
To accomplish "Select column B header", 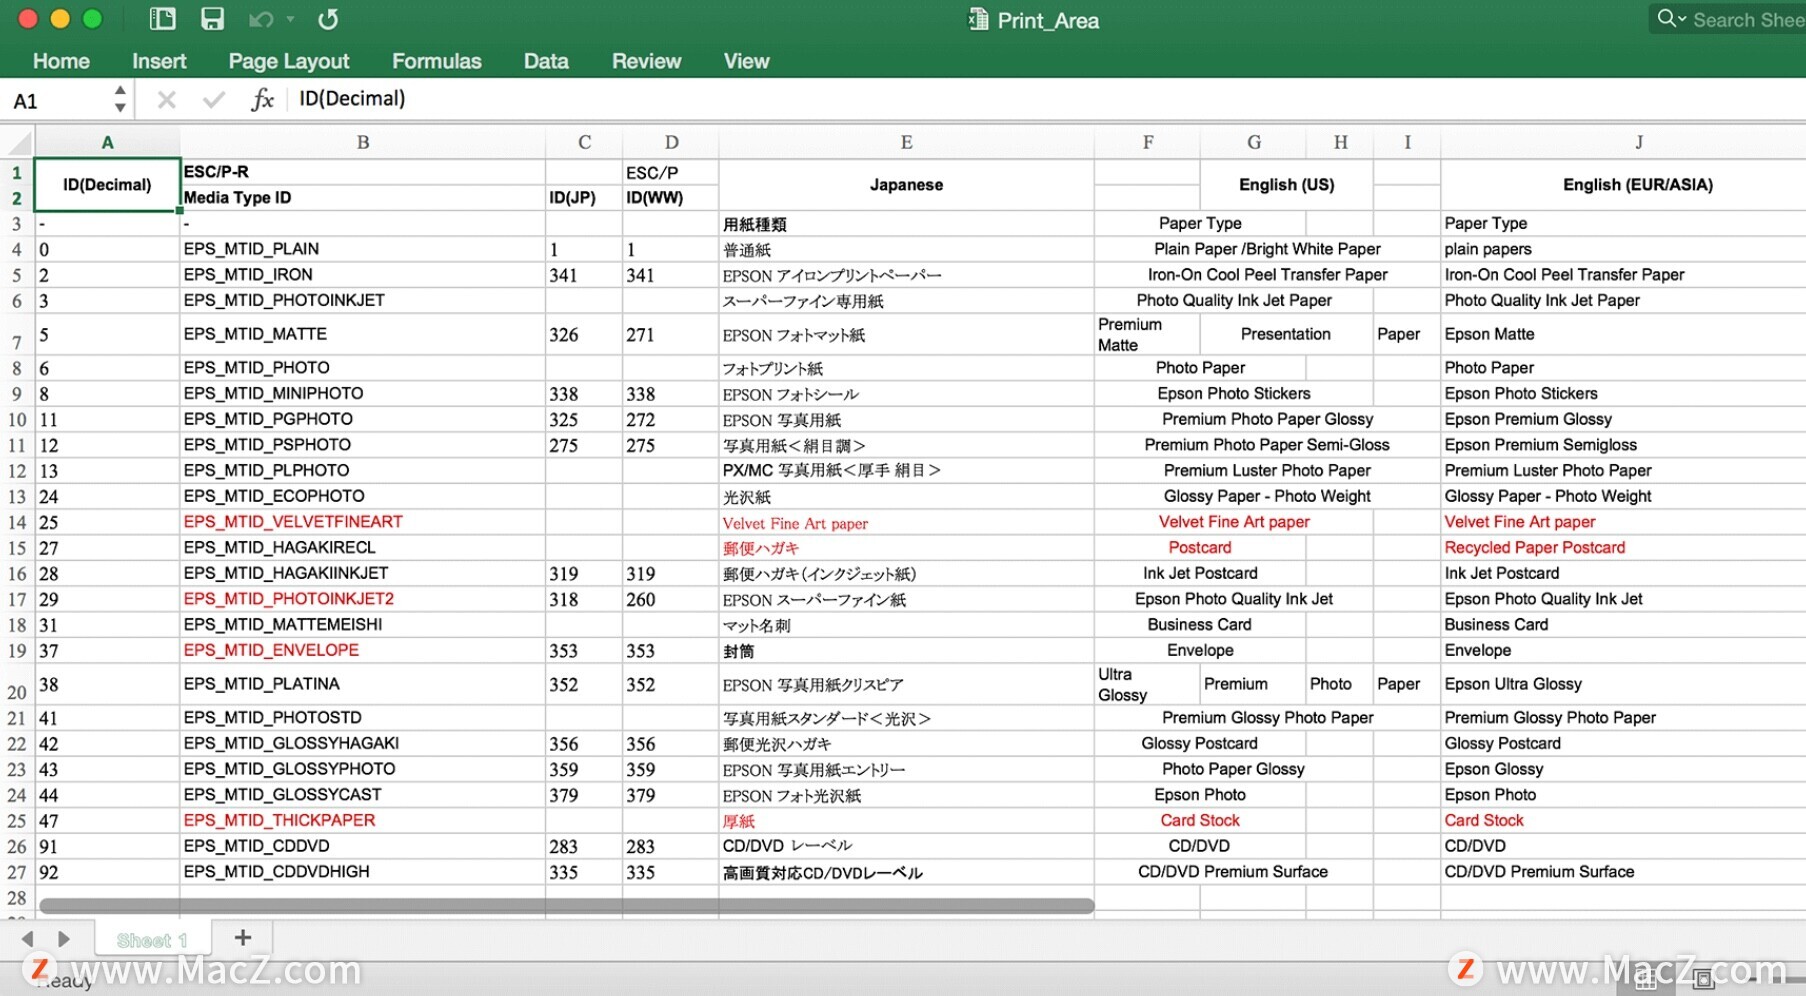I will point(363,142).
